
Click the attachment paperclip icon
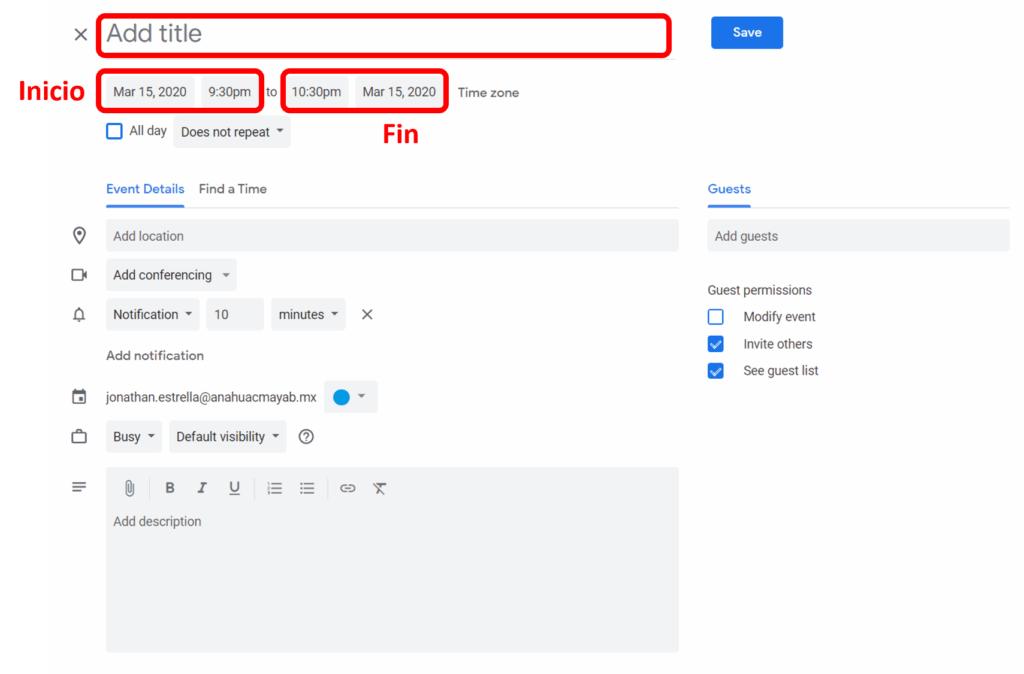pyautogui.click(x=129, y=488)
